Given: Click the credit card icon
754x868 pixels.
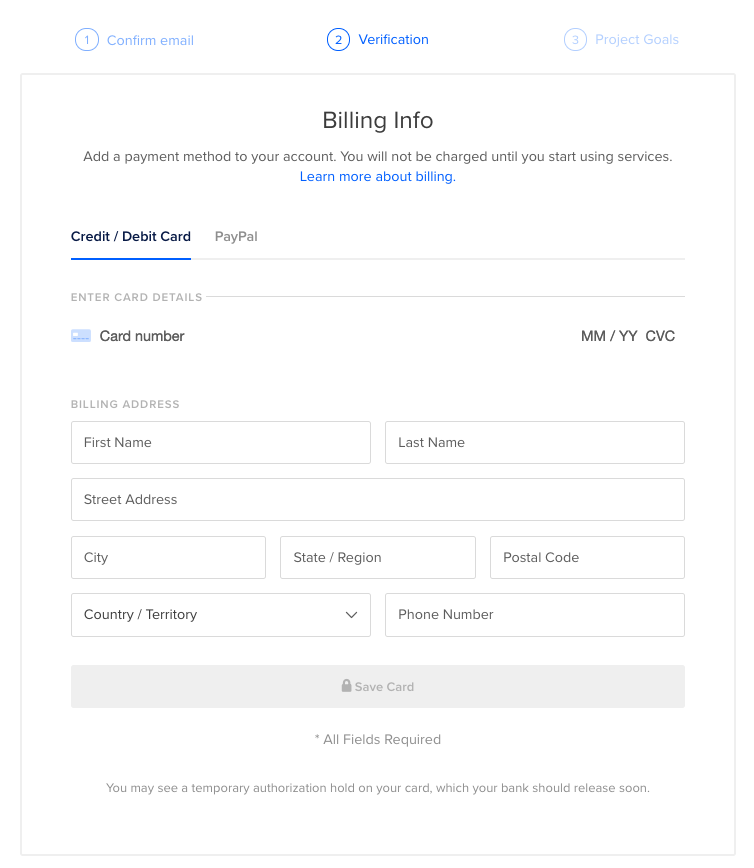Looking at the screenshot, I should click(x=81, y=336).
